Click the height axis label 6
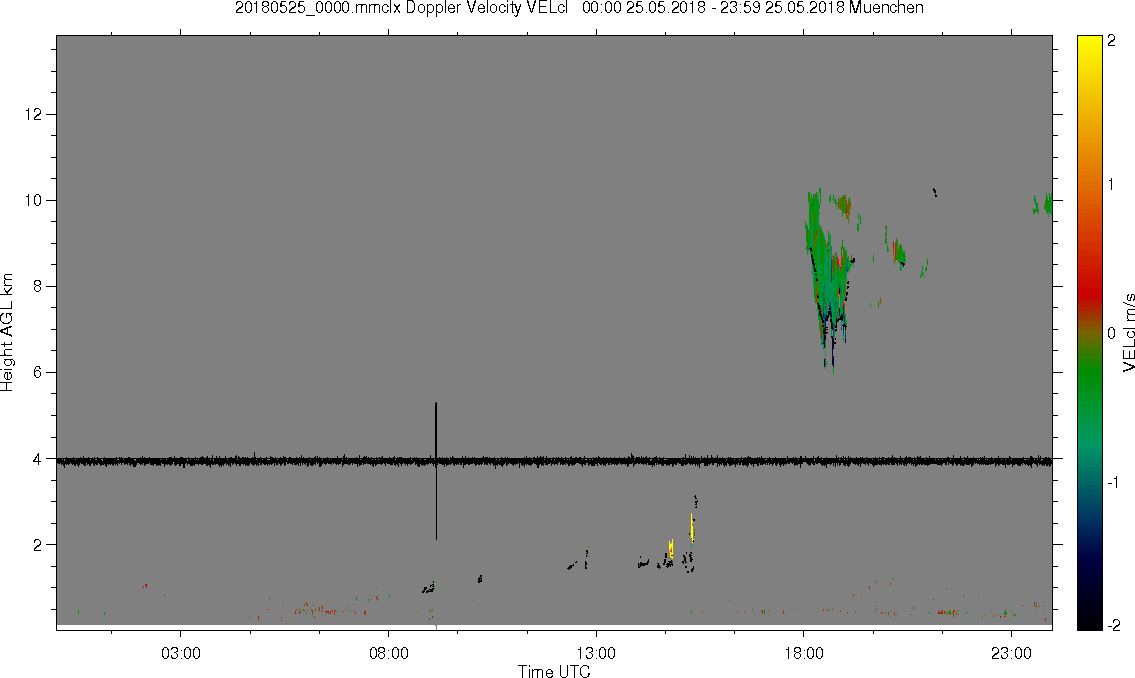 (x=38, y=373)
